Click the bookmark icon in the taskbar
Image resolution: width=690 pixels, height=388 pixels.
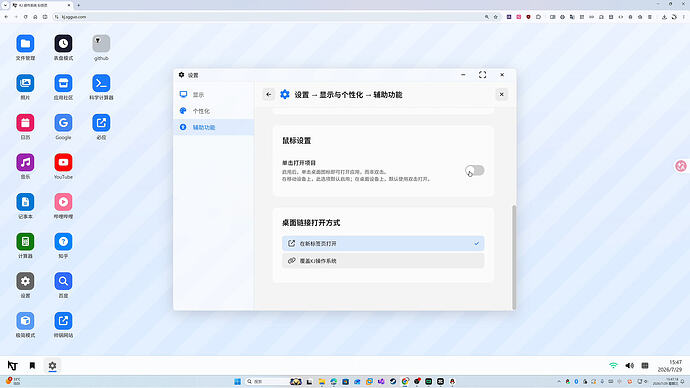(32, 366)
